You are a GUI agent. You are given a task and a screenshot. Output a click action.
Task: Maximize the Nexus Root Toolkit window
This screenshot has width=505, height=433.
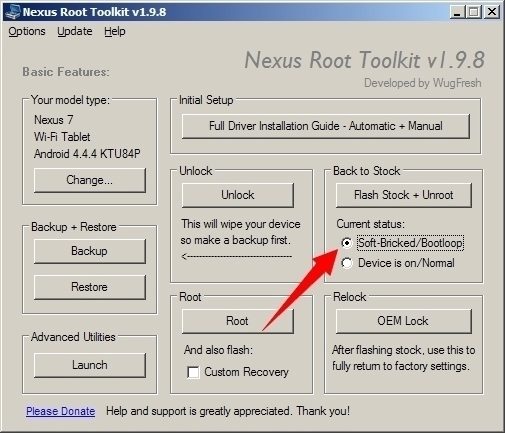click(474, 12)
